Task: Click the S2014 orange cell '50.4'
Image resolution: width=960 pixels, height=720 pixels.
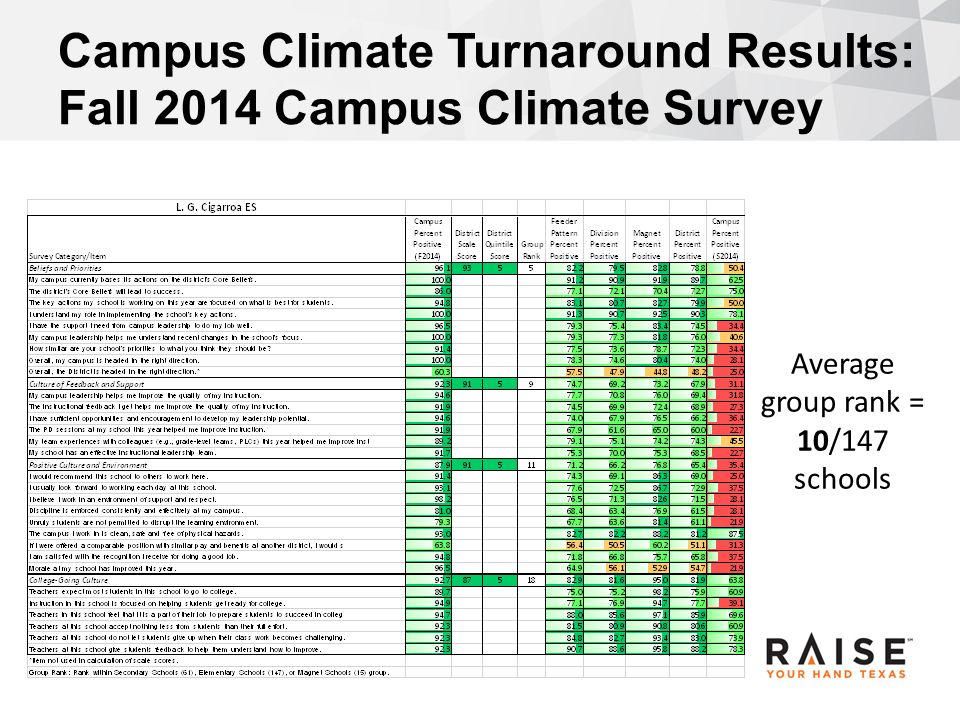Action: click(x=726, y=268)
